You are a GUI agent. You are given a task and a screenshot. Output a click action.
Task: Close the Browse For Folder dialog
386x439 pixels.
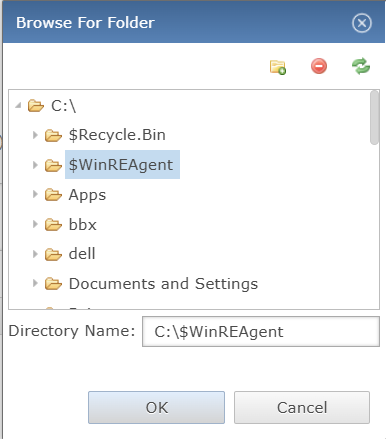tap(362, 23)
